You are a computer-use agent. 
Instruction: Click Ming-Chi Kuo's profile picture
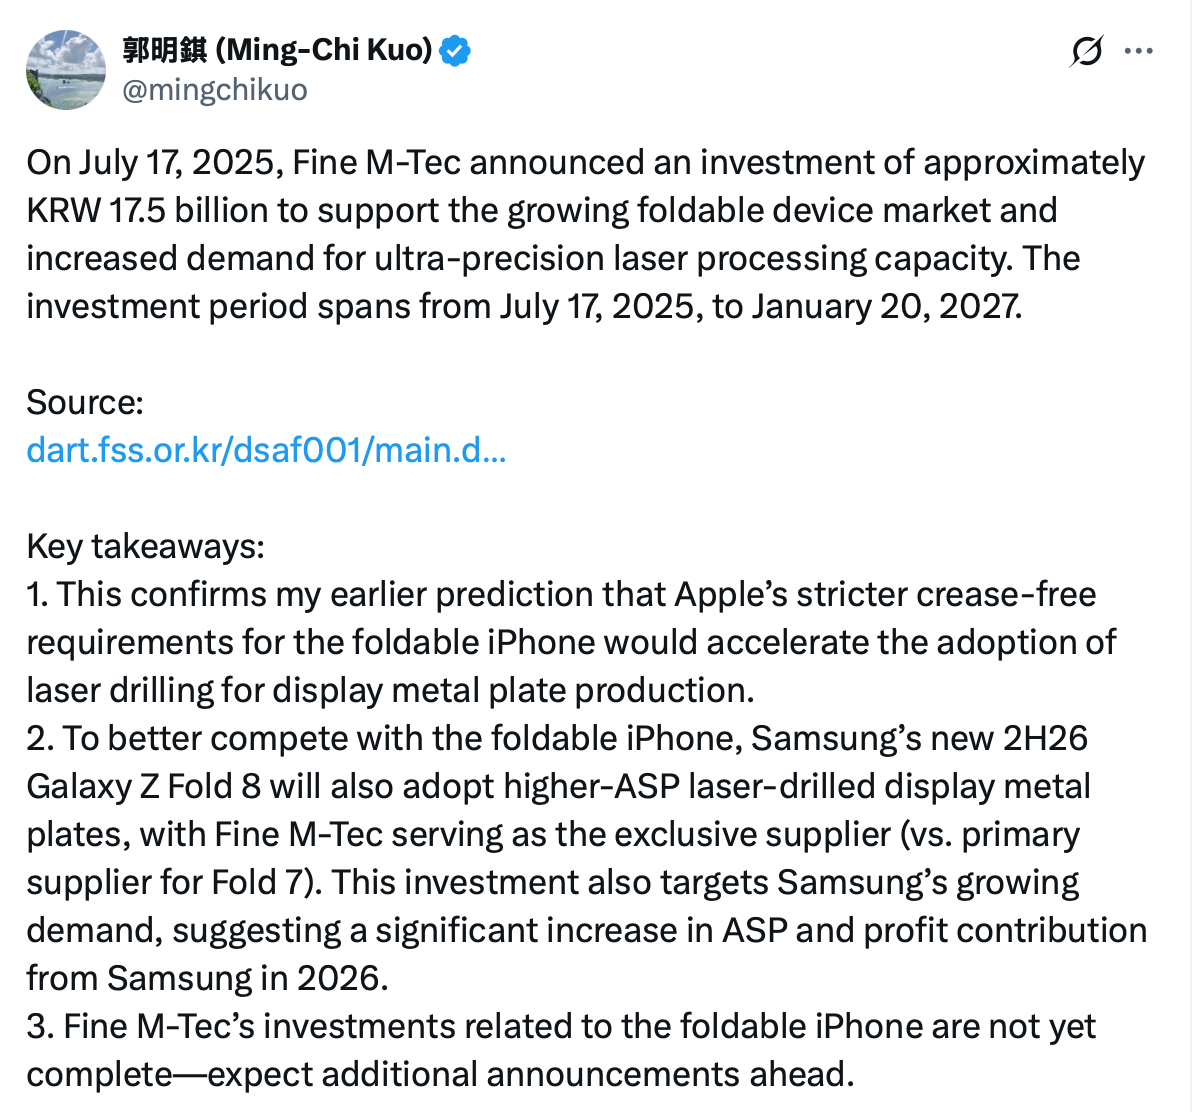65,70
